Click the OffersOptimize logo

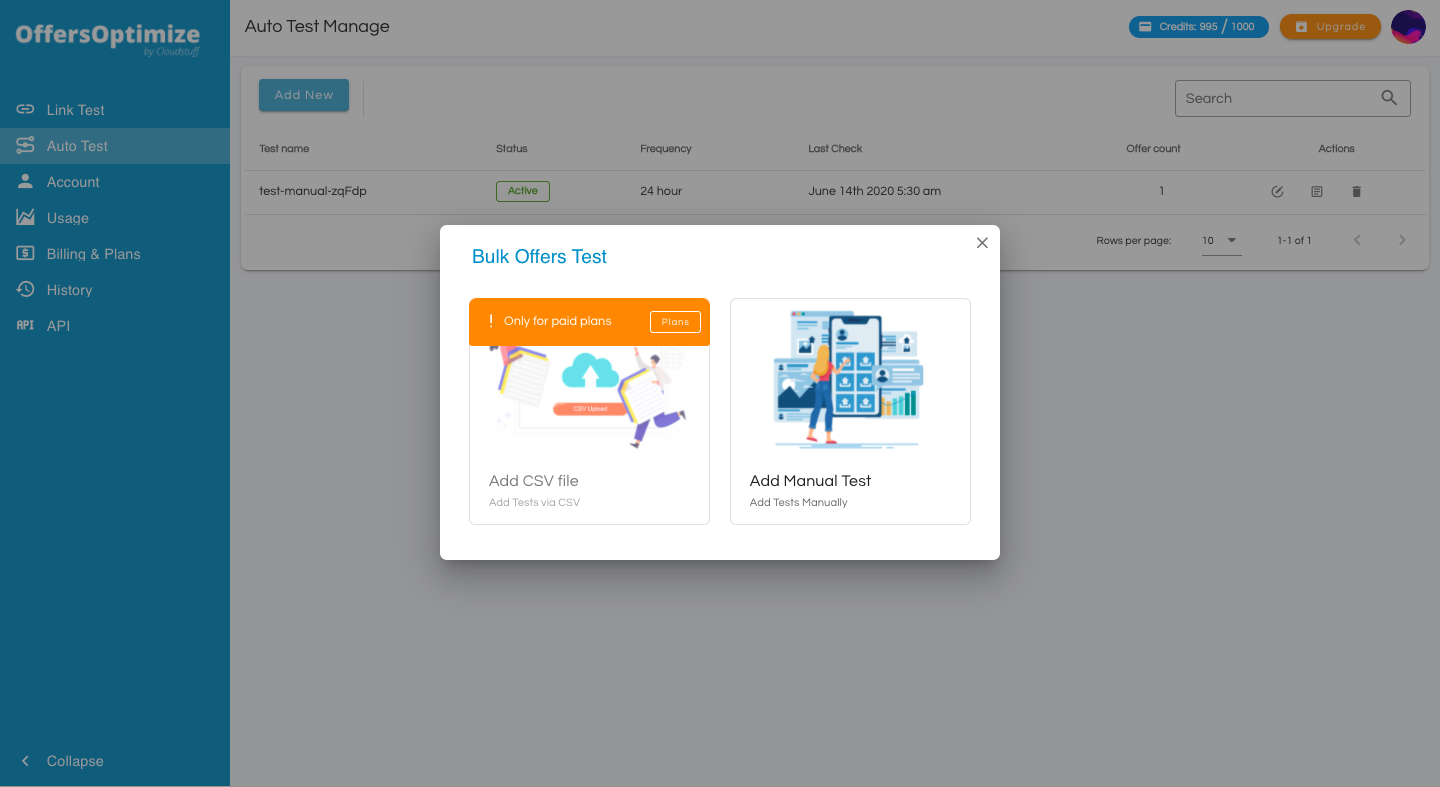click(108, 38)
